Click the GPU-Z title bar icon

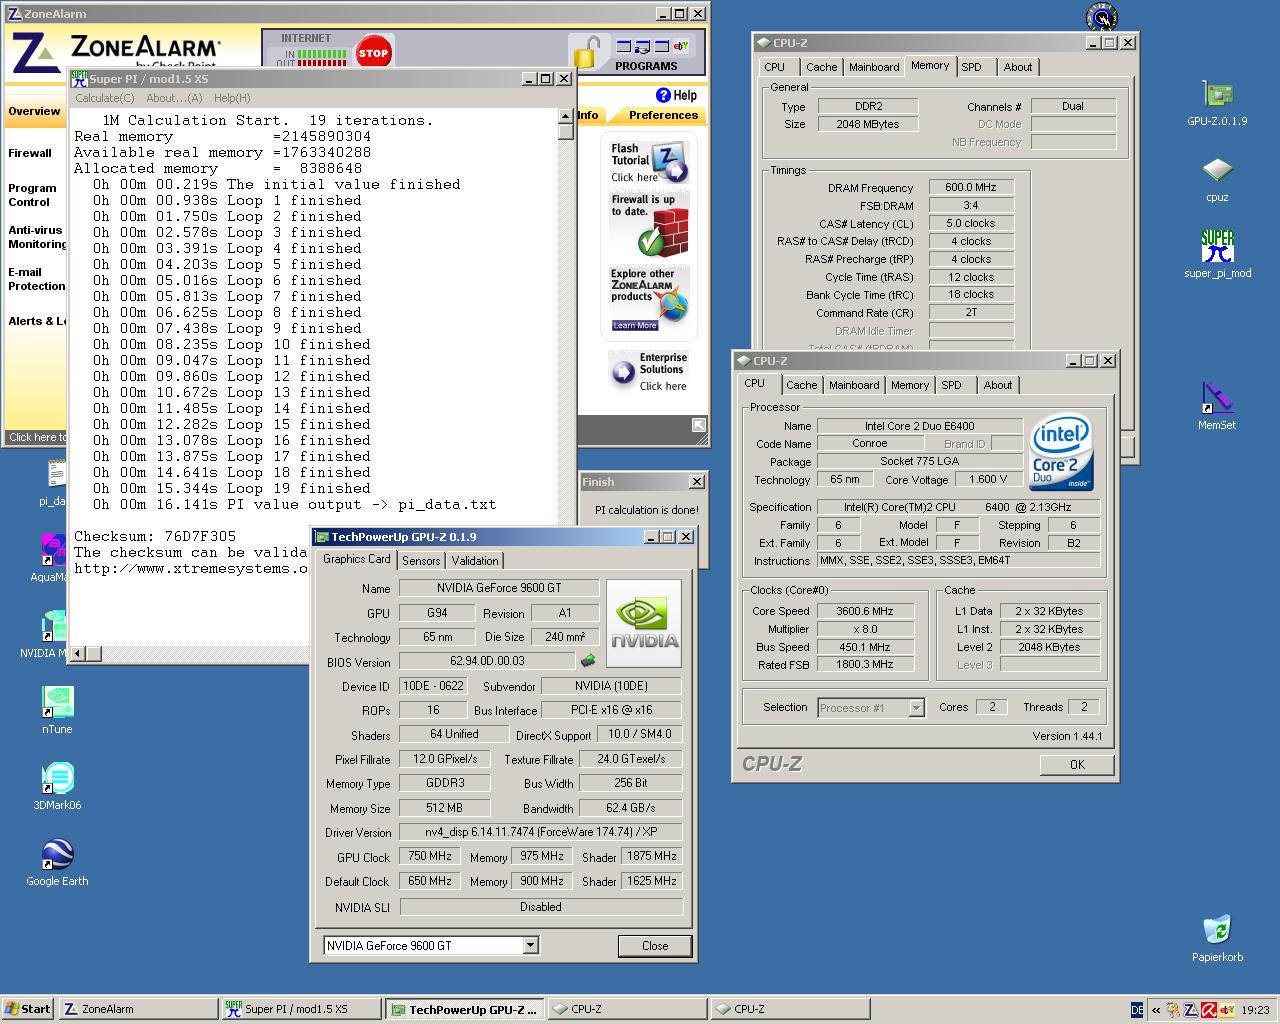[x=323, y=537]
